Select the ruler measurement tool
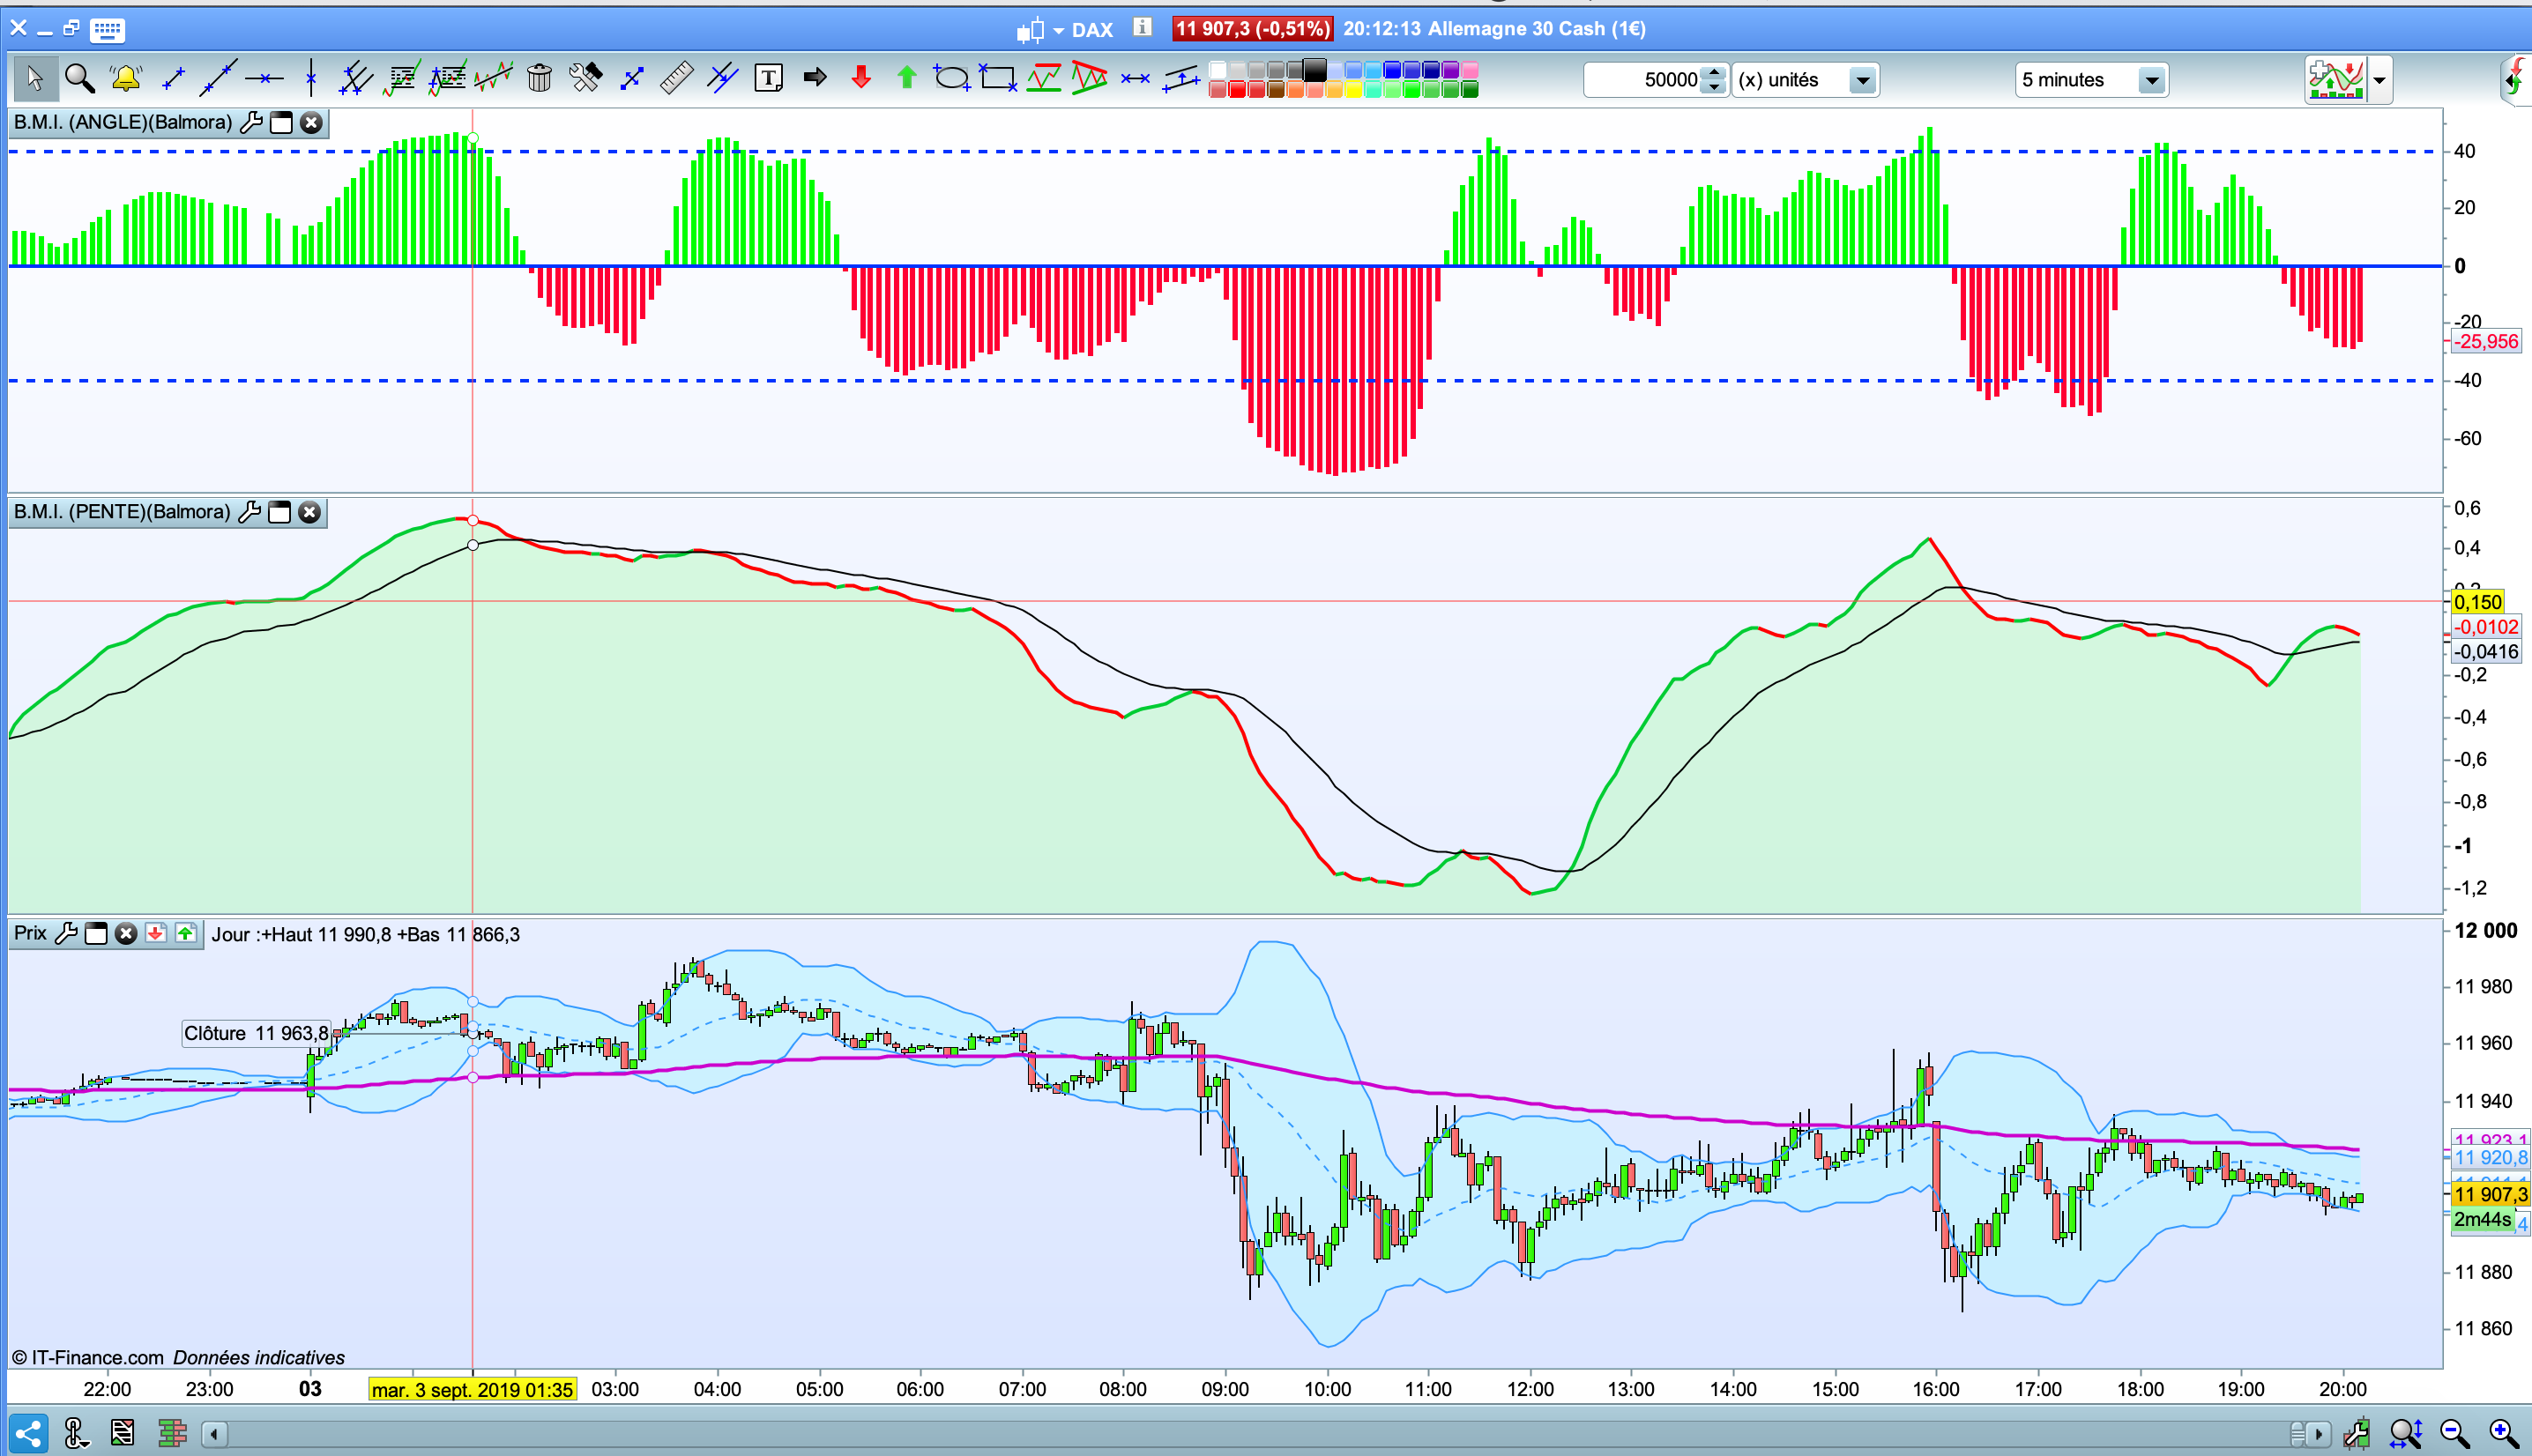Image resolution: width=2532 pixels, height=1456 pixels. [677, 78]
